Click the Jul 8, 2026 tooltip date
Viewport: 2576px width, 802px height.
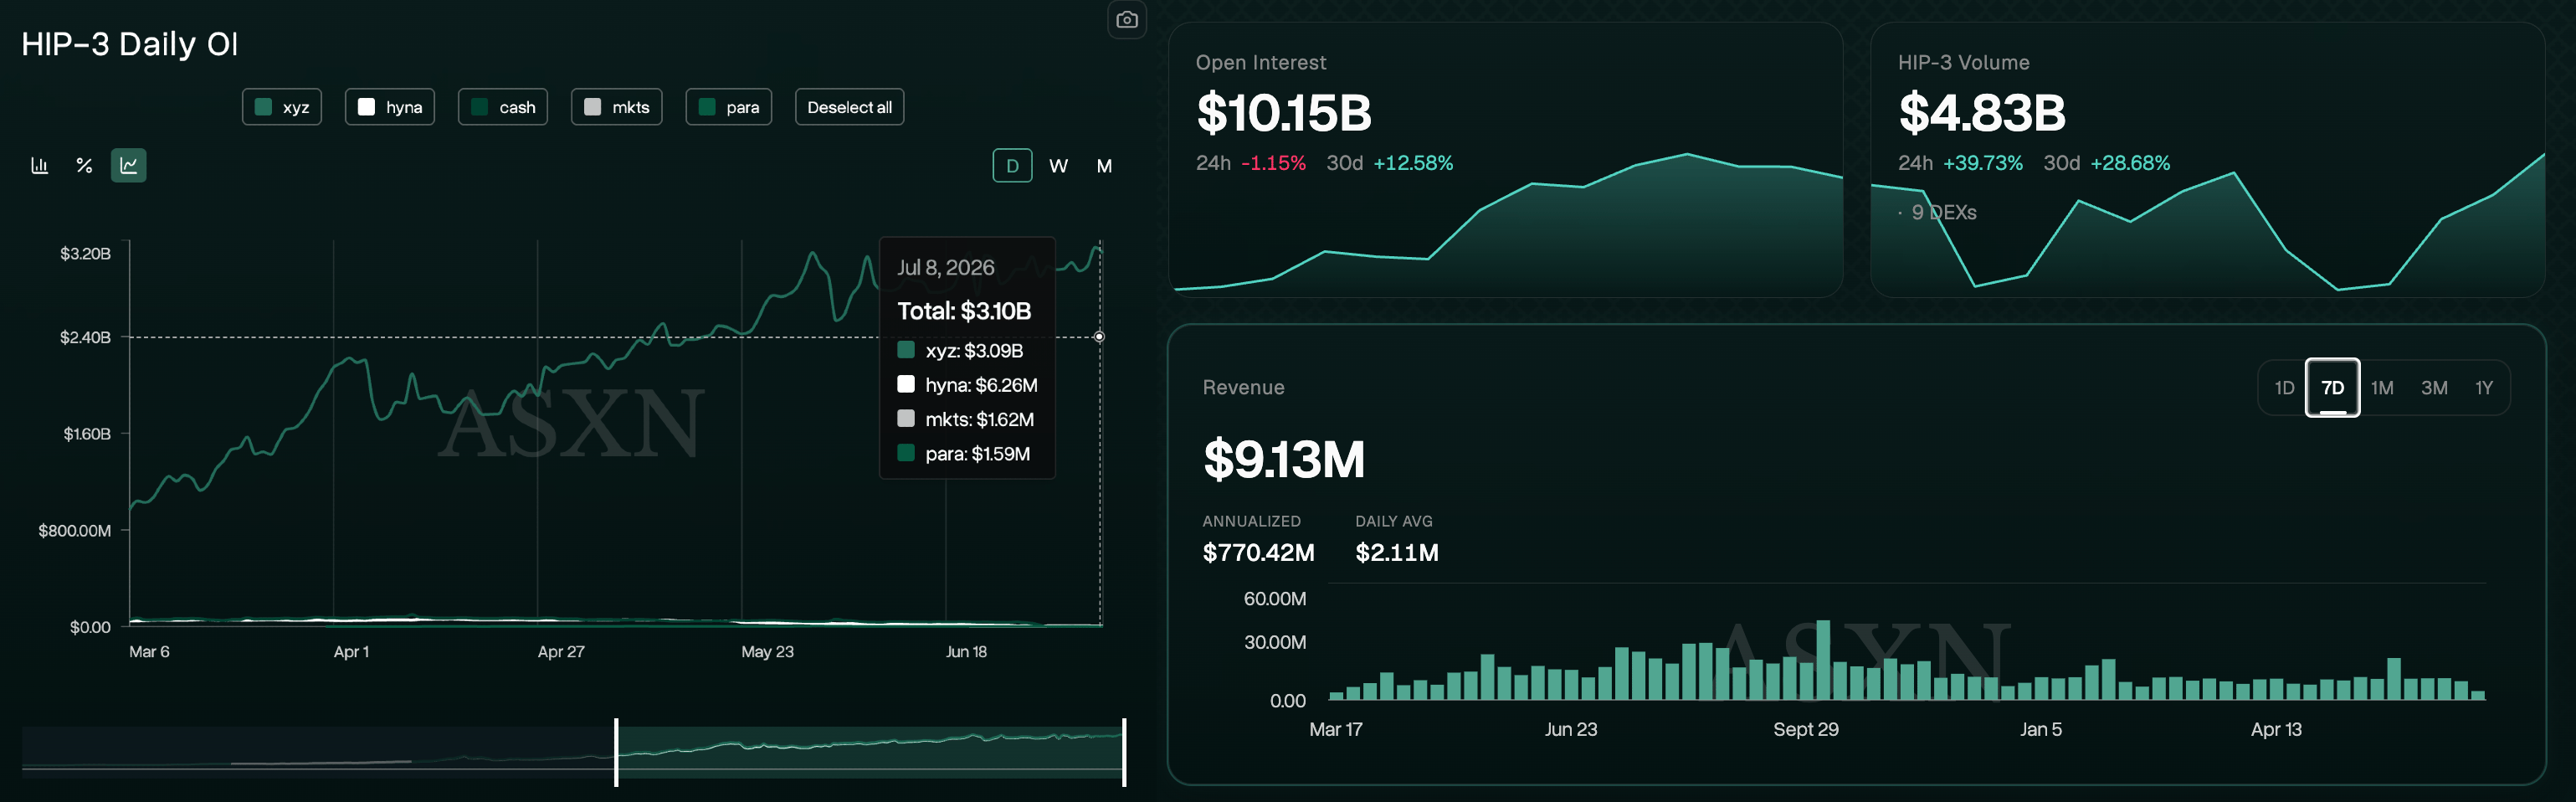[946, 268]
